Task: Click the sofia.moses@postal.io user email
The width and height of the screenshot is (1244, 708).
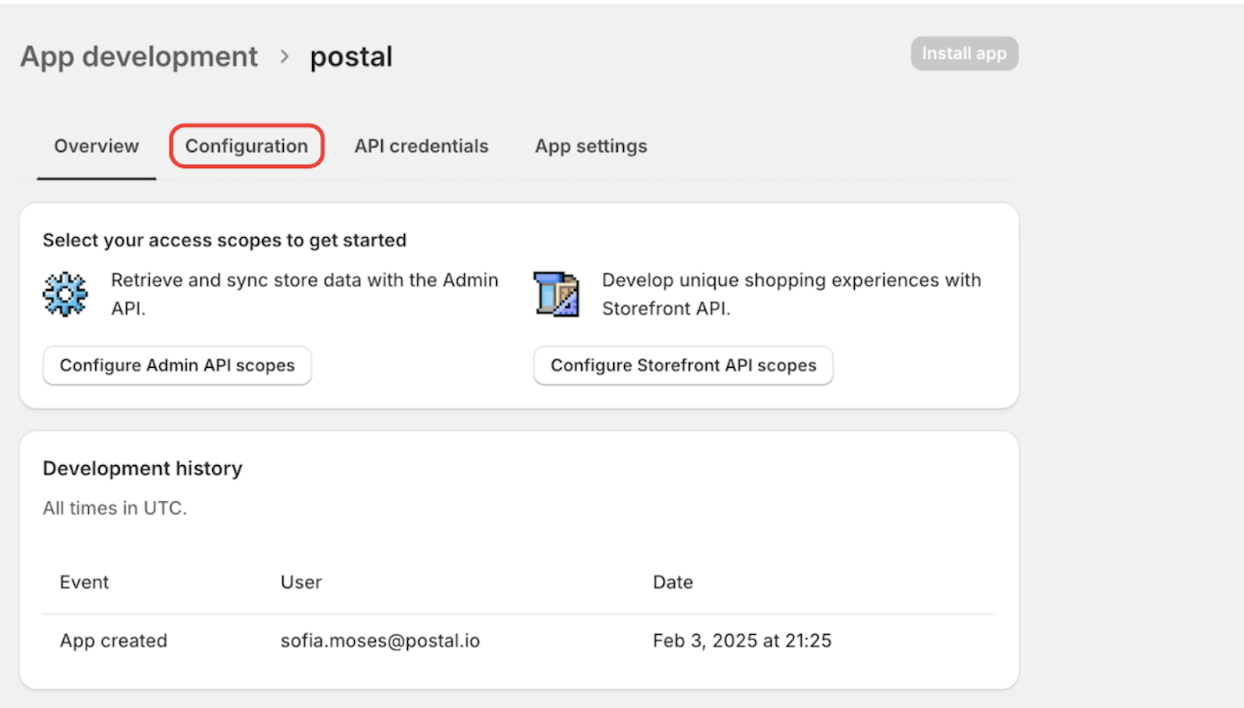Action: click(380, 641)
